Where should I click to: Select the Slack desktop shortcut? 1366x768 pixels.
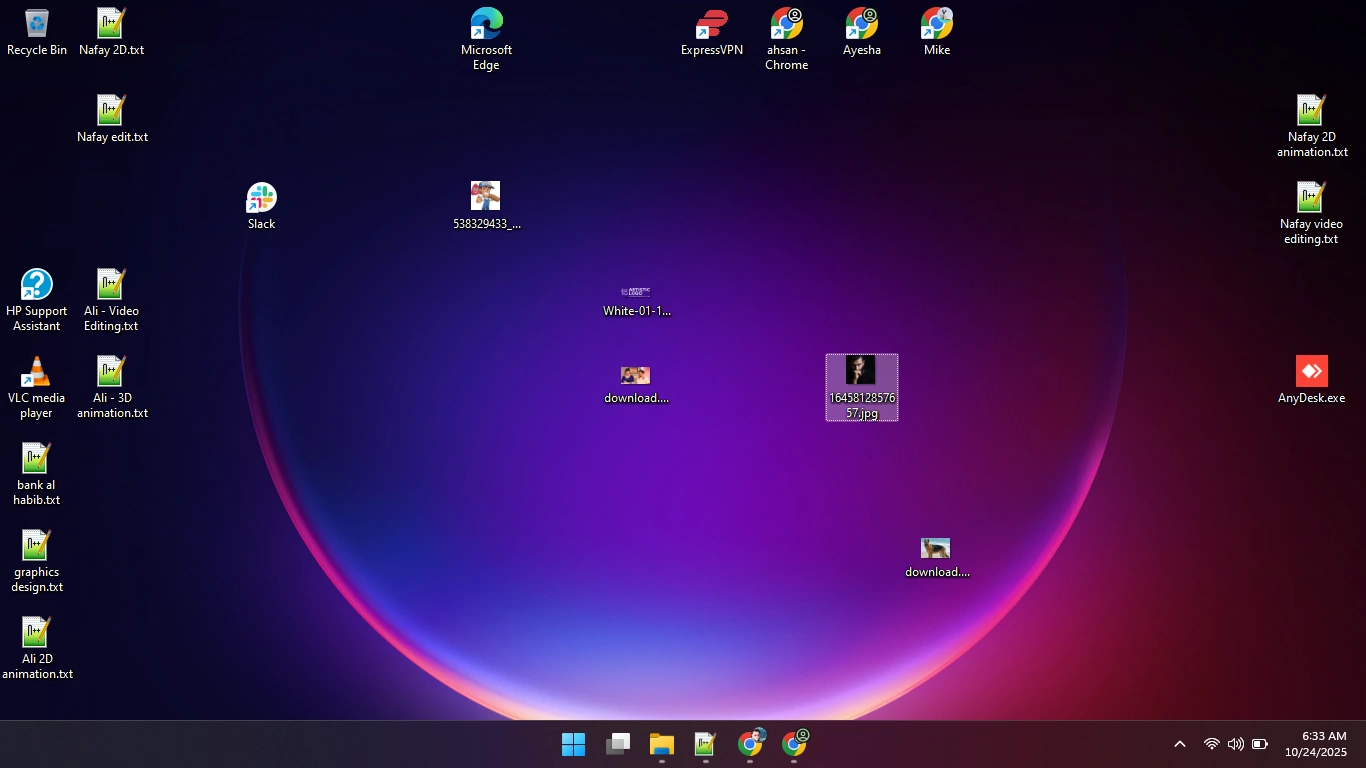point(261,206)
